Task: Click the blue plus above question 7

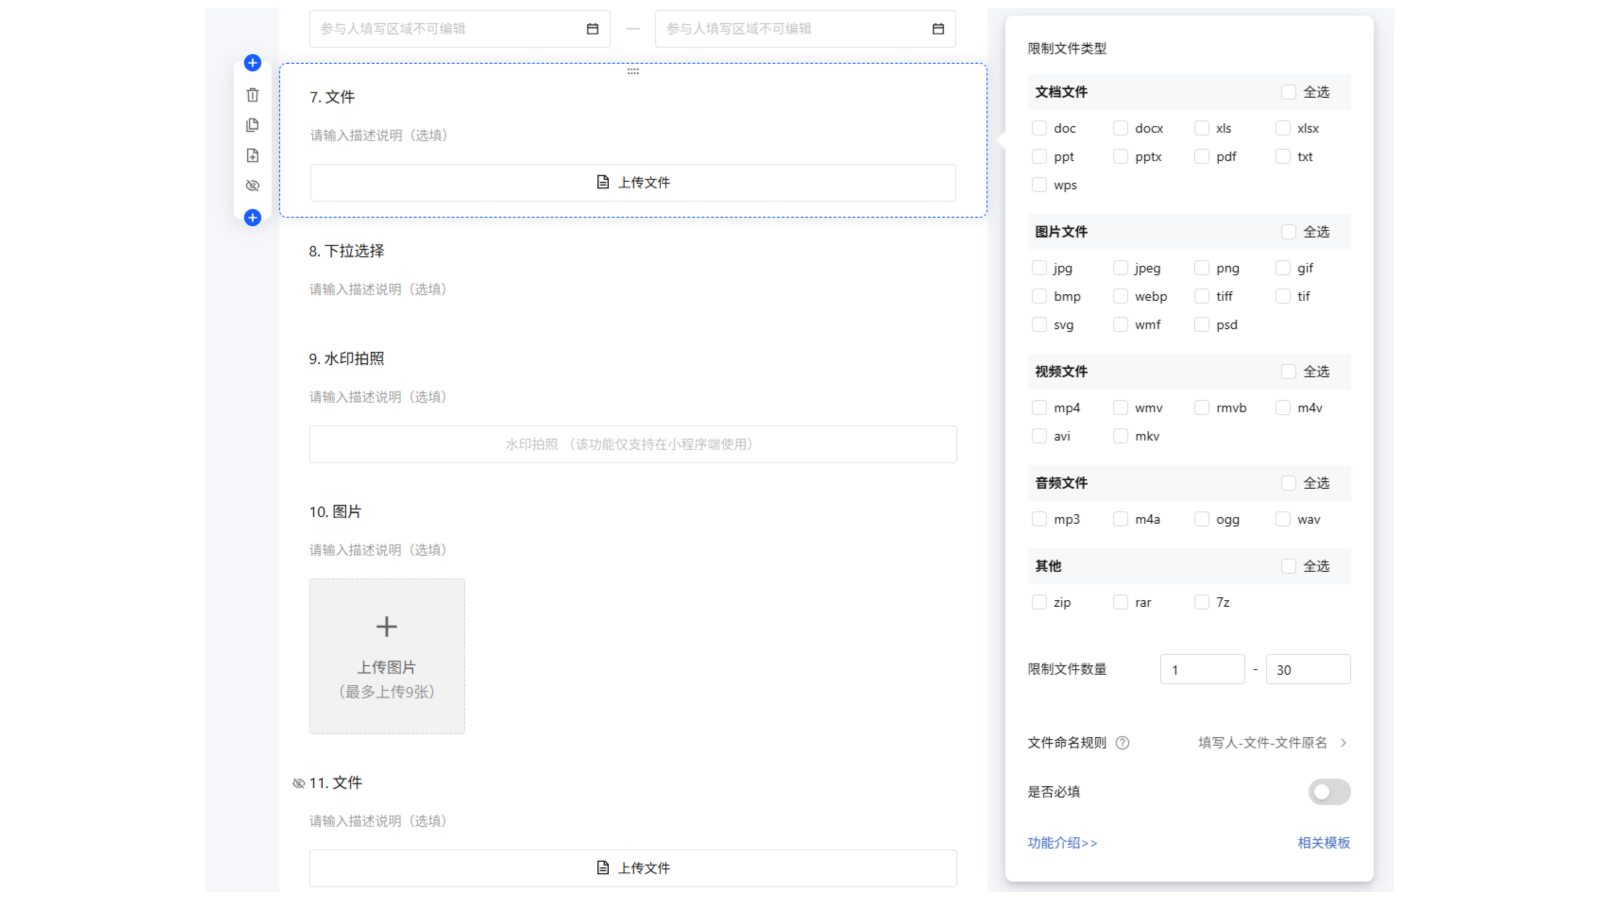Action: click(x=252, y=63)
